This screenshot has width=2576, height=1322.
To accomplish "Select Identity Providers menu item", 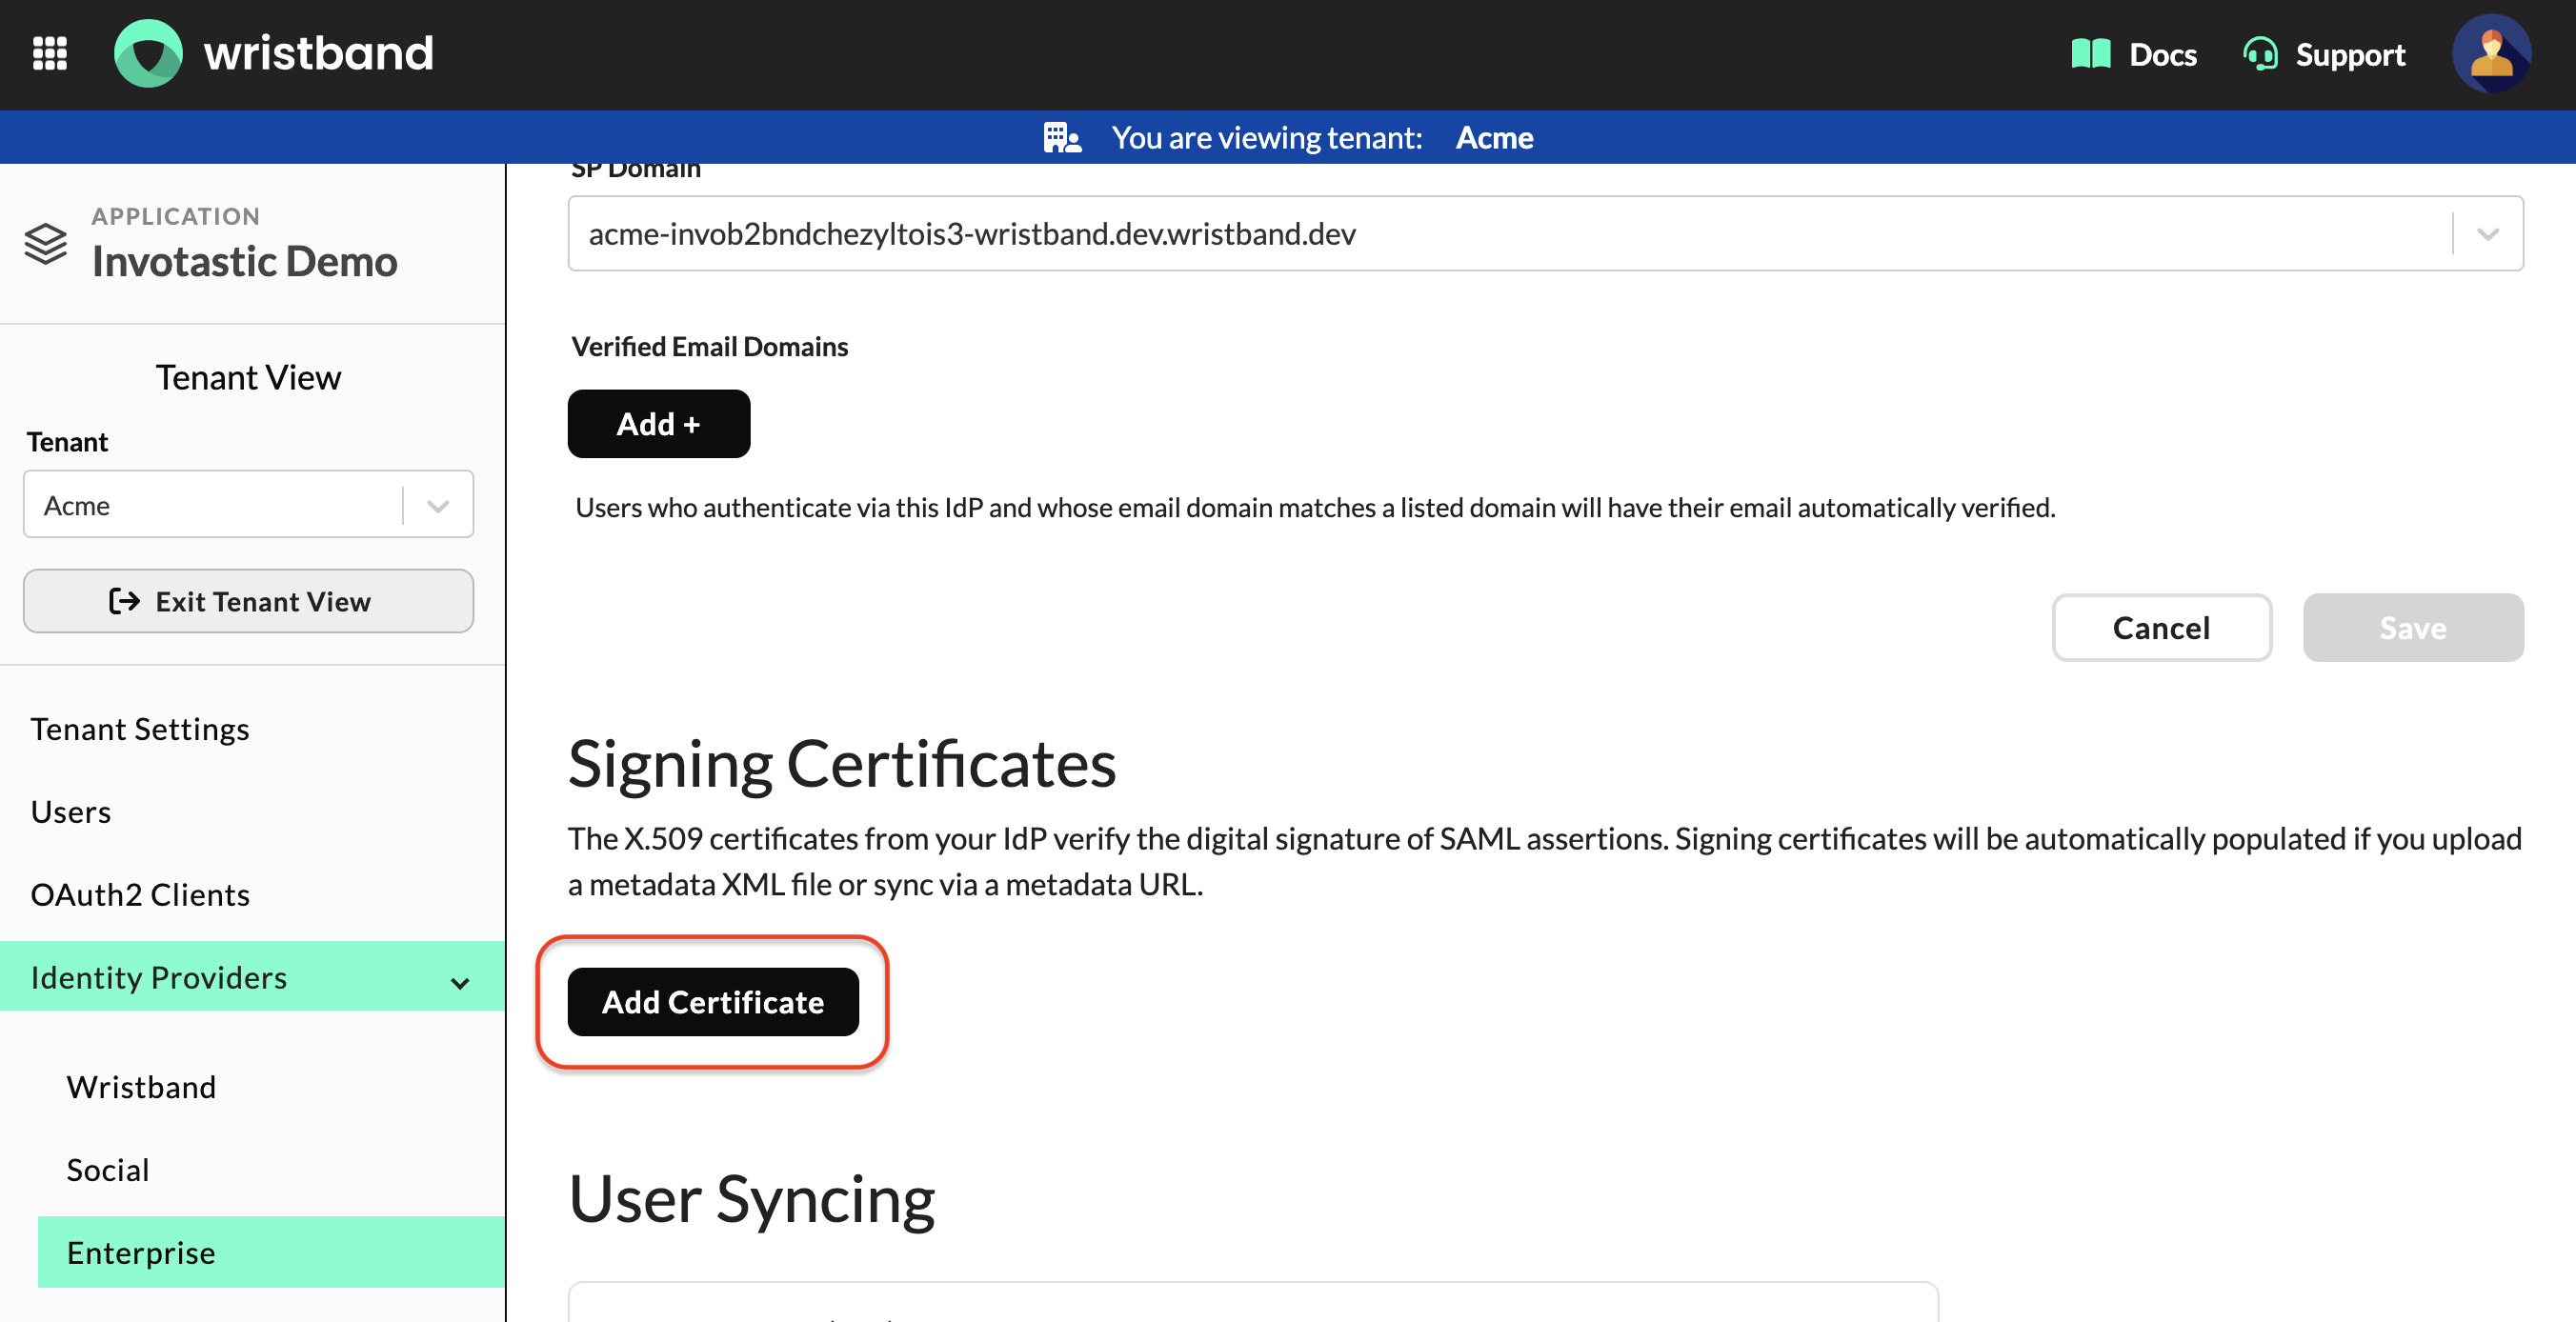I will pos(252,977).
